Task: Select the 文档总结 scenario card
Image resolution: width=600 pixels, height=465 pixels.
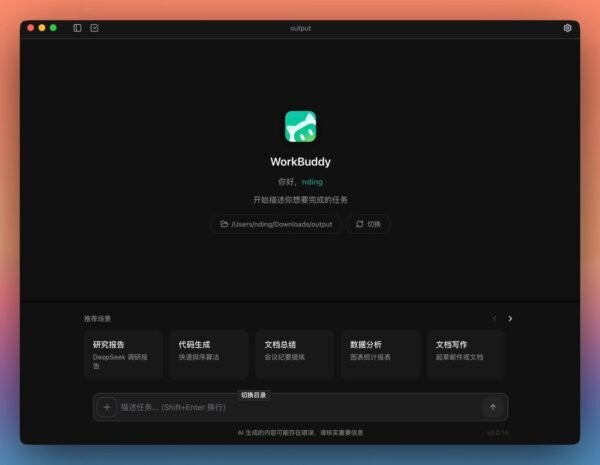Action: 295,354
